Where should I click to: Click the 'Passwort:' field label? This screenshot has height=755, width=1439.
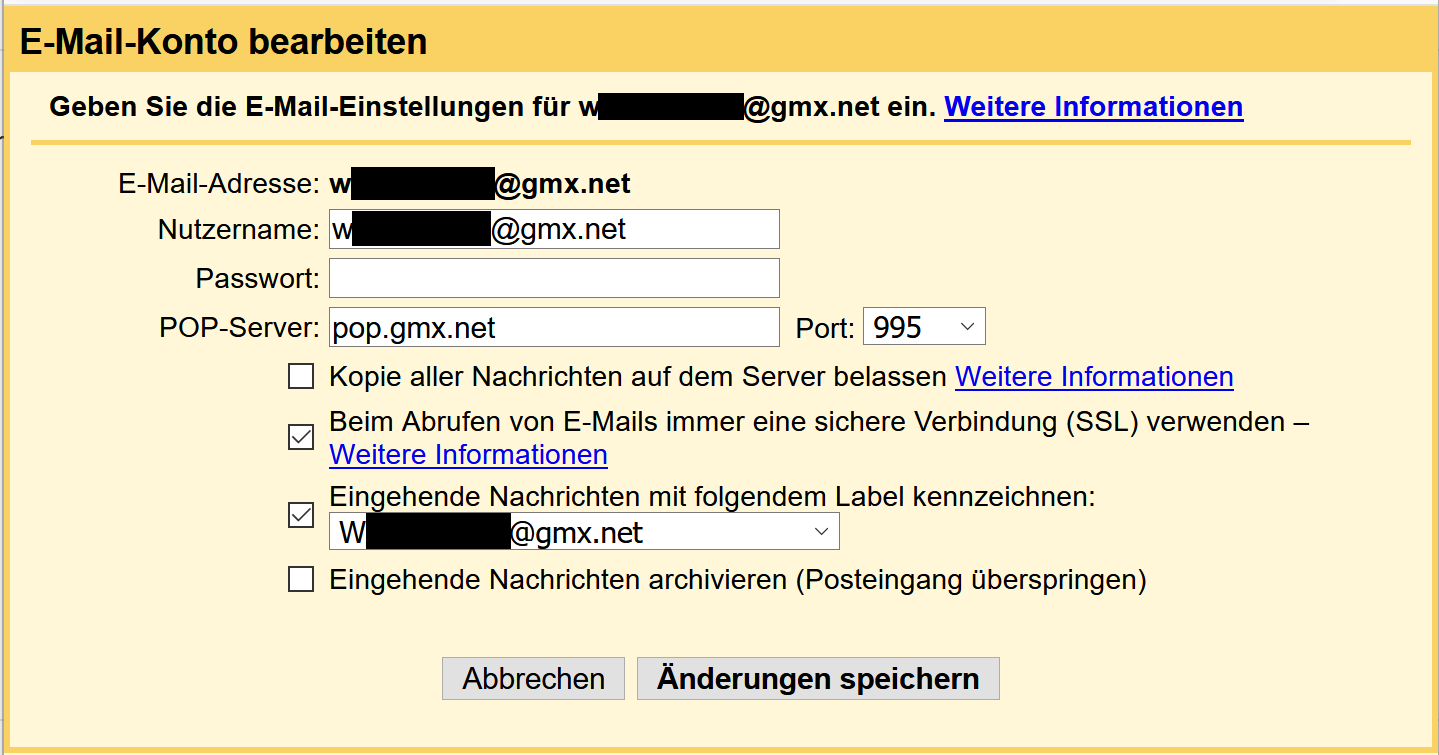coord(257,278)
